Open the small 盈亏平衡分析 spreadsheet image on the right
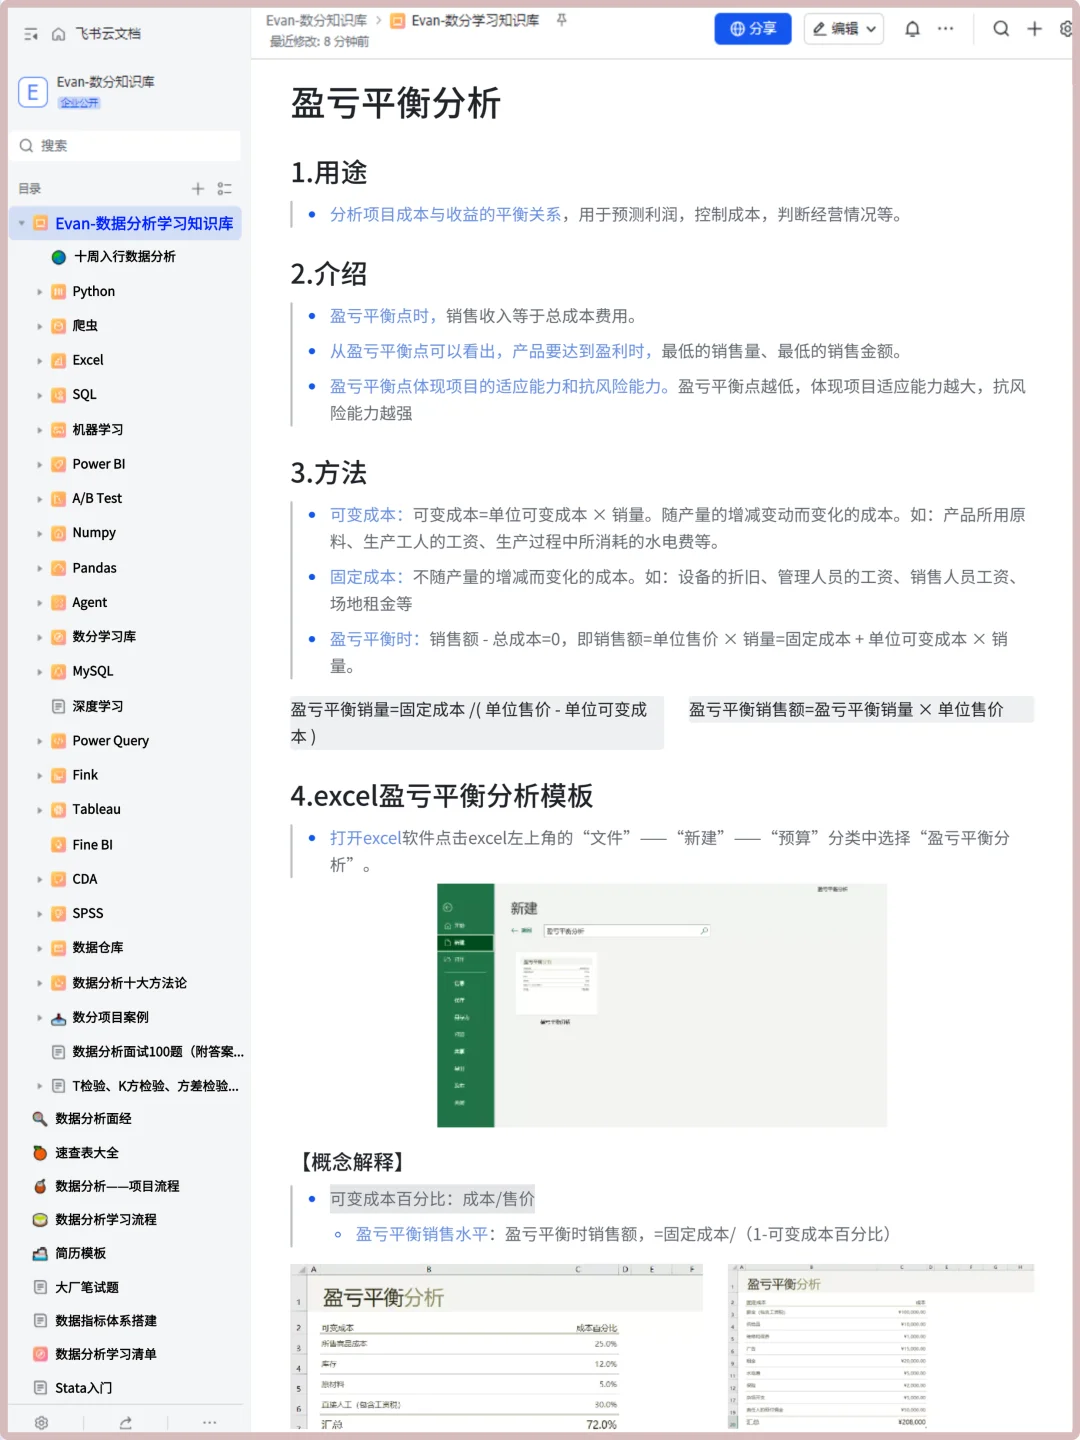This screenshot has width=1080, height=1440. 881,1347
